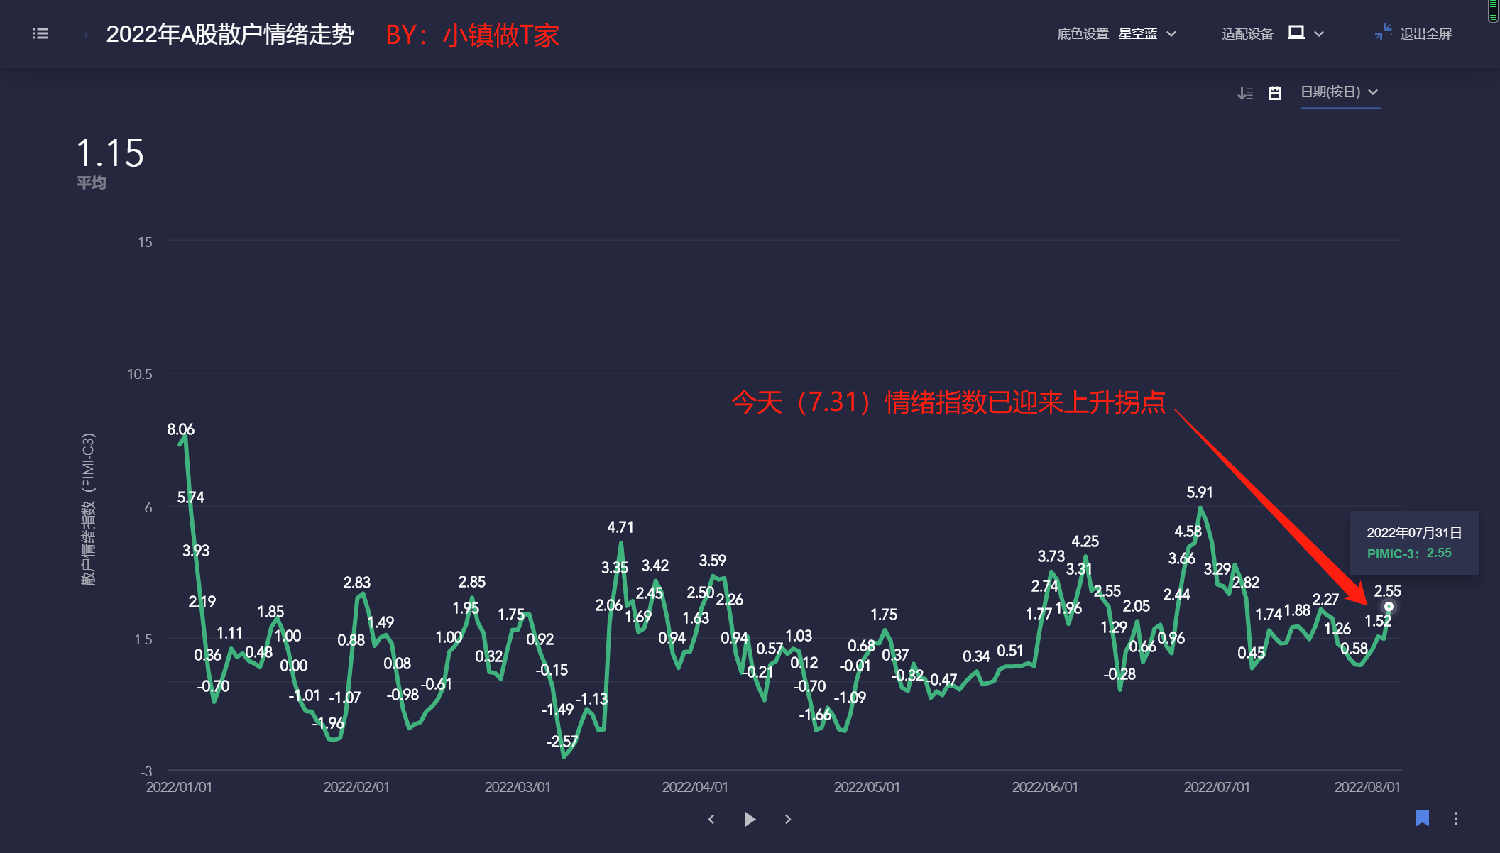Expand the 星空蓝 background color dropdown
This screenshot has height=853, width=1500.
click(x=1171, y=34)
